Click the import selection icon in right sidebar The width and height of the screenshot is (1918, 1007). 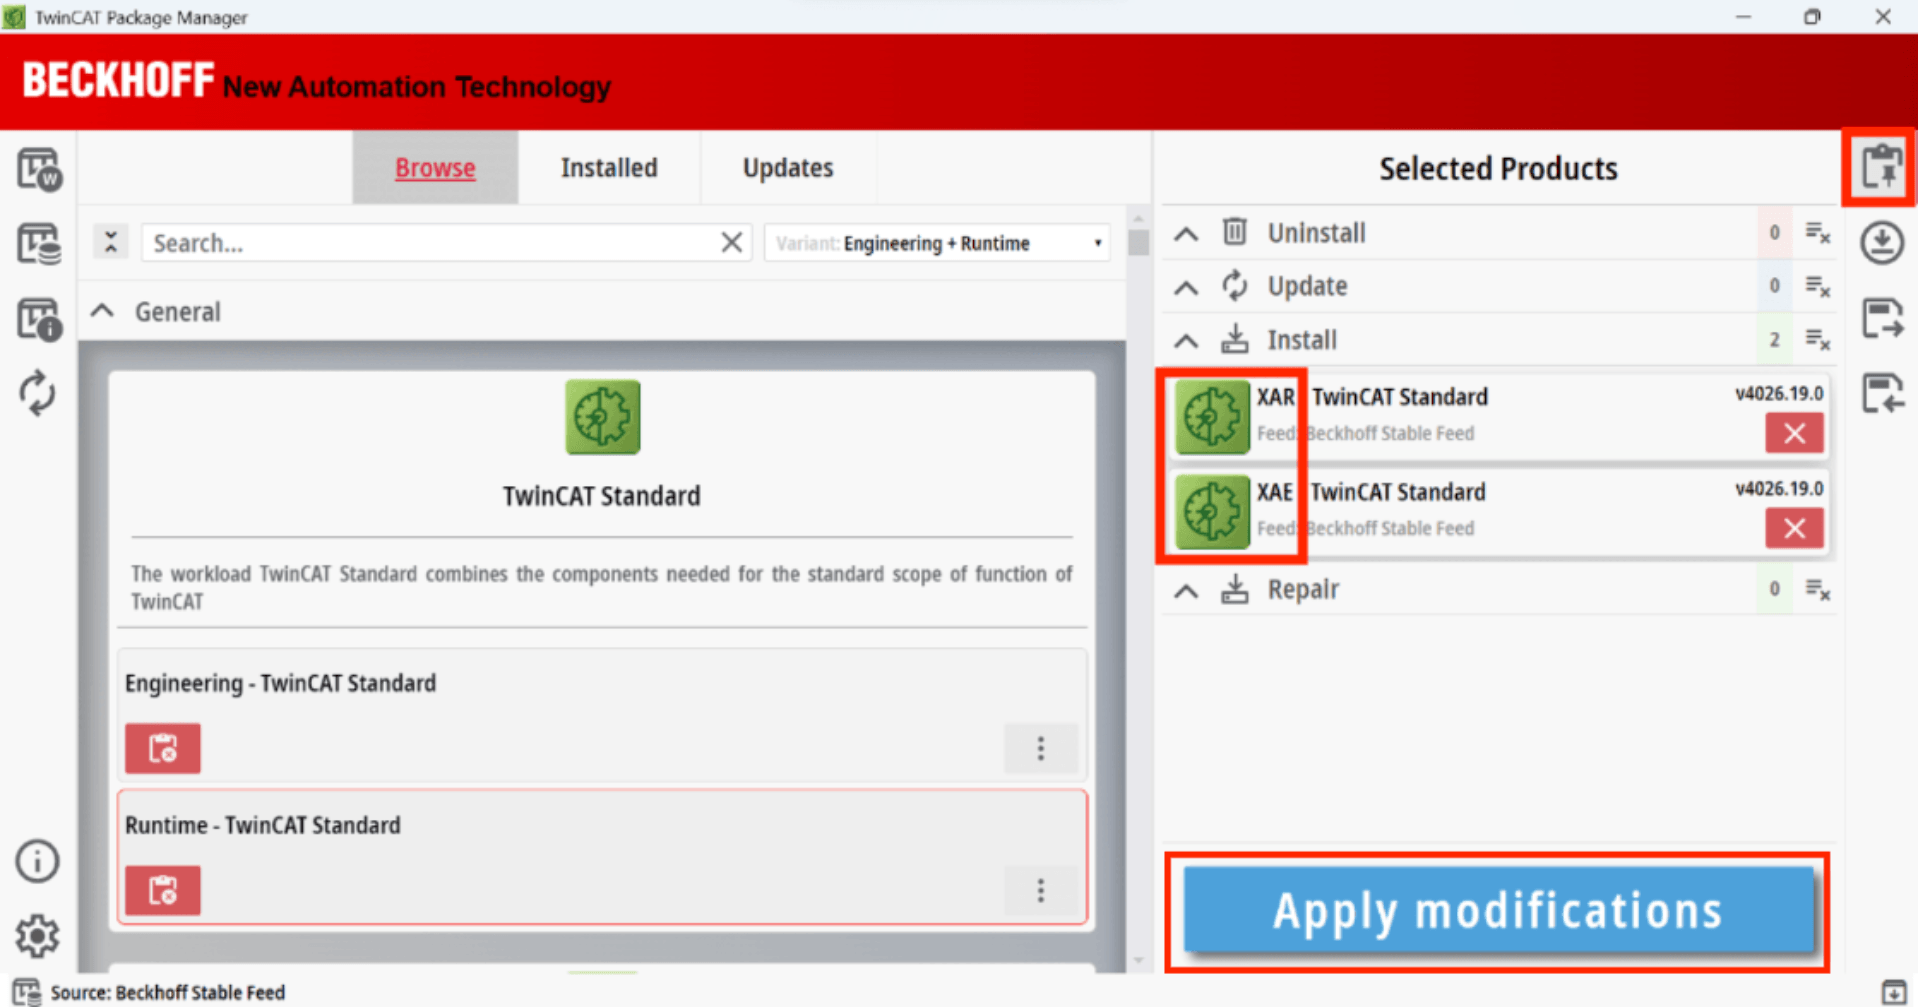pos(1881,393)
